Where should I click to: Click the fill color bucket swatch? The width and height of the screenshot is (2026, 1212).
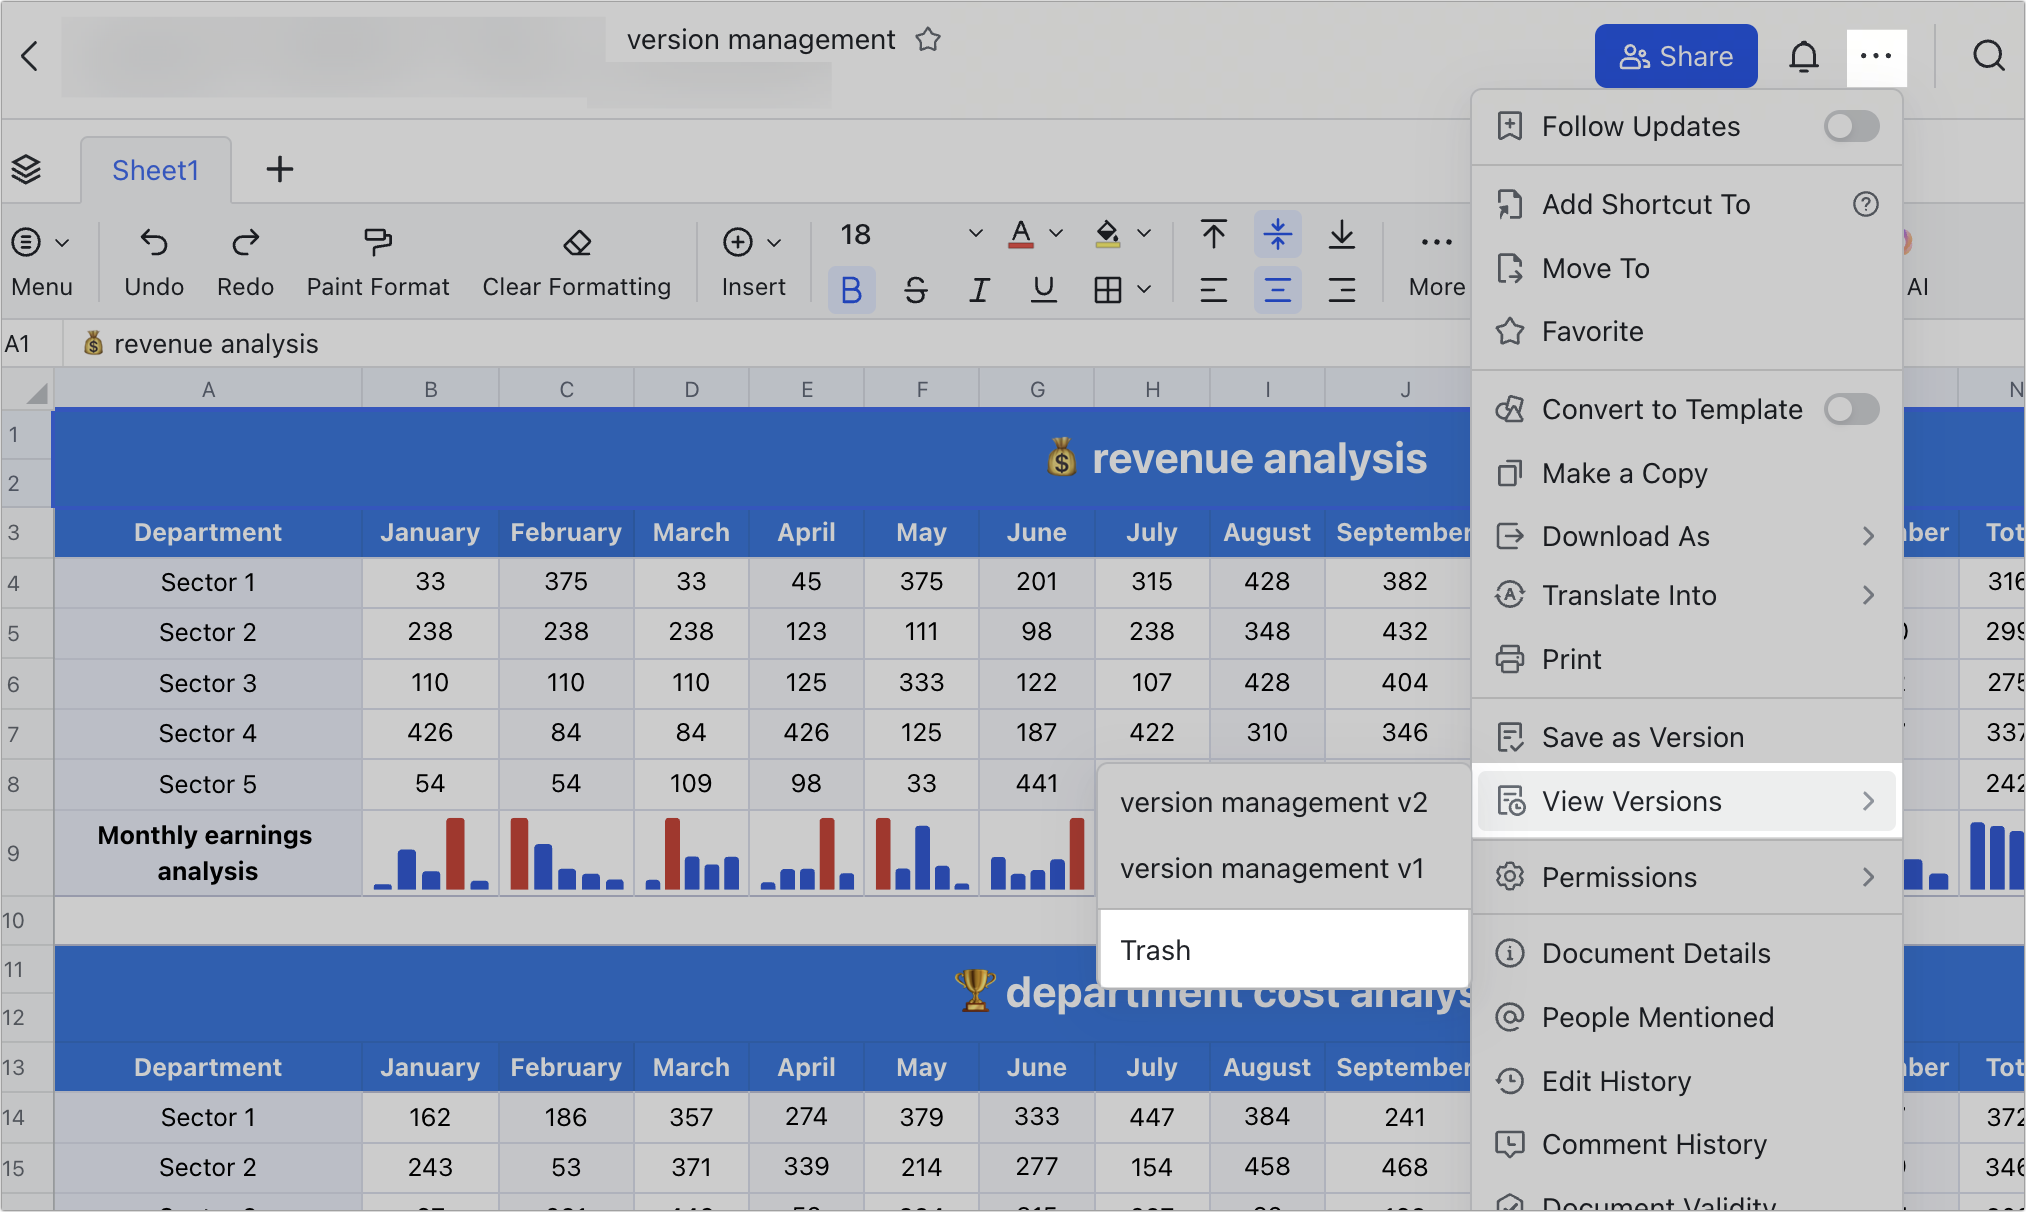(x=1107, y=235)
